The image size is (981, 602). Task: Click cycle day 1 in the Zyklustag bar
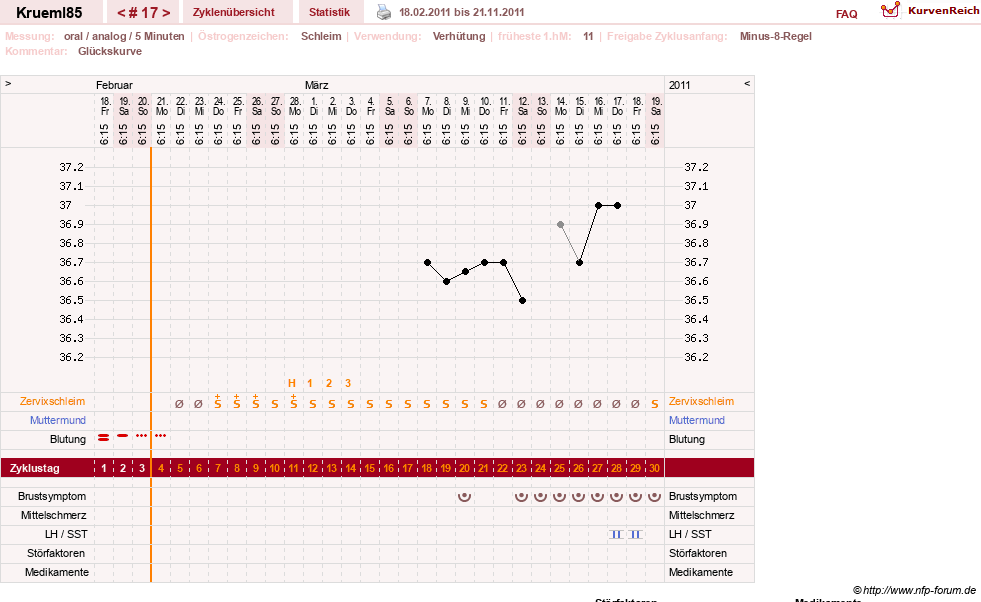click(x=104, y=468)
